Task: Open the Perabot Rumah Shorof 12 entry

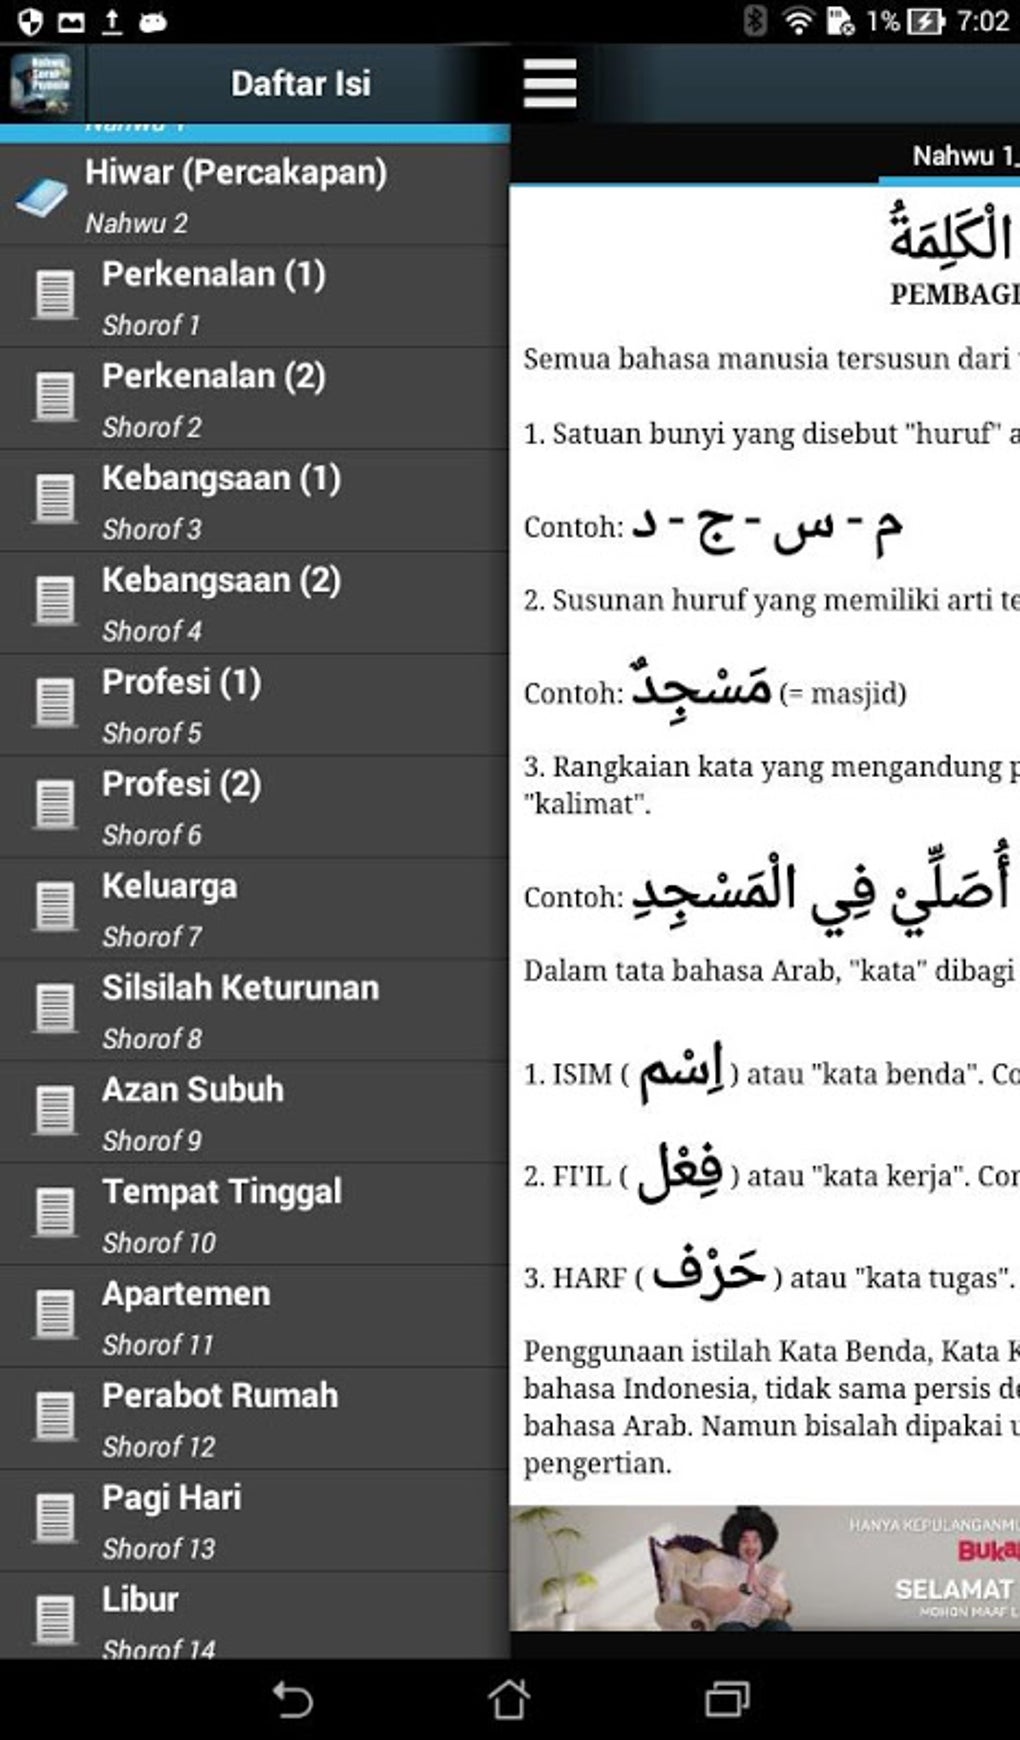Action: (254, 1419)
